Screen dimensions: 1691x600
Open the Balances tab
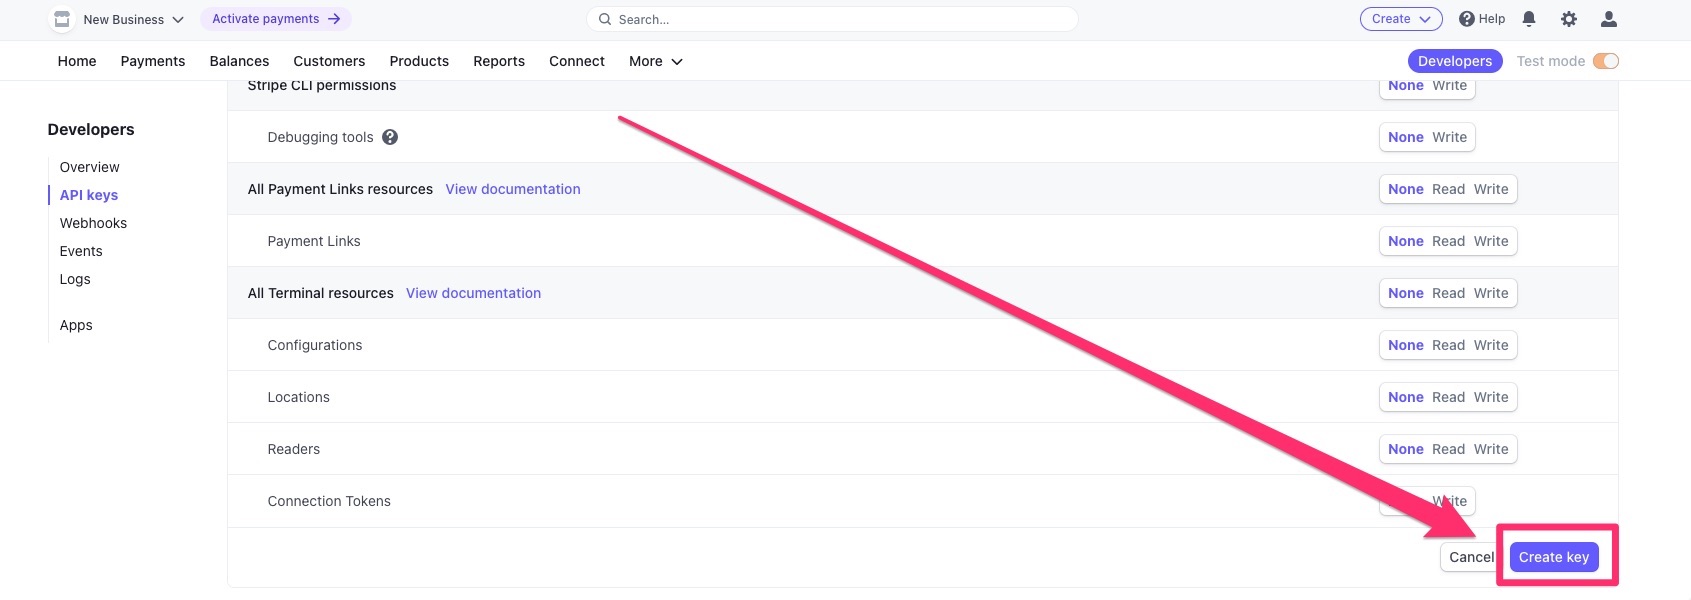click(x=239, y=61)
